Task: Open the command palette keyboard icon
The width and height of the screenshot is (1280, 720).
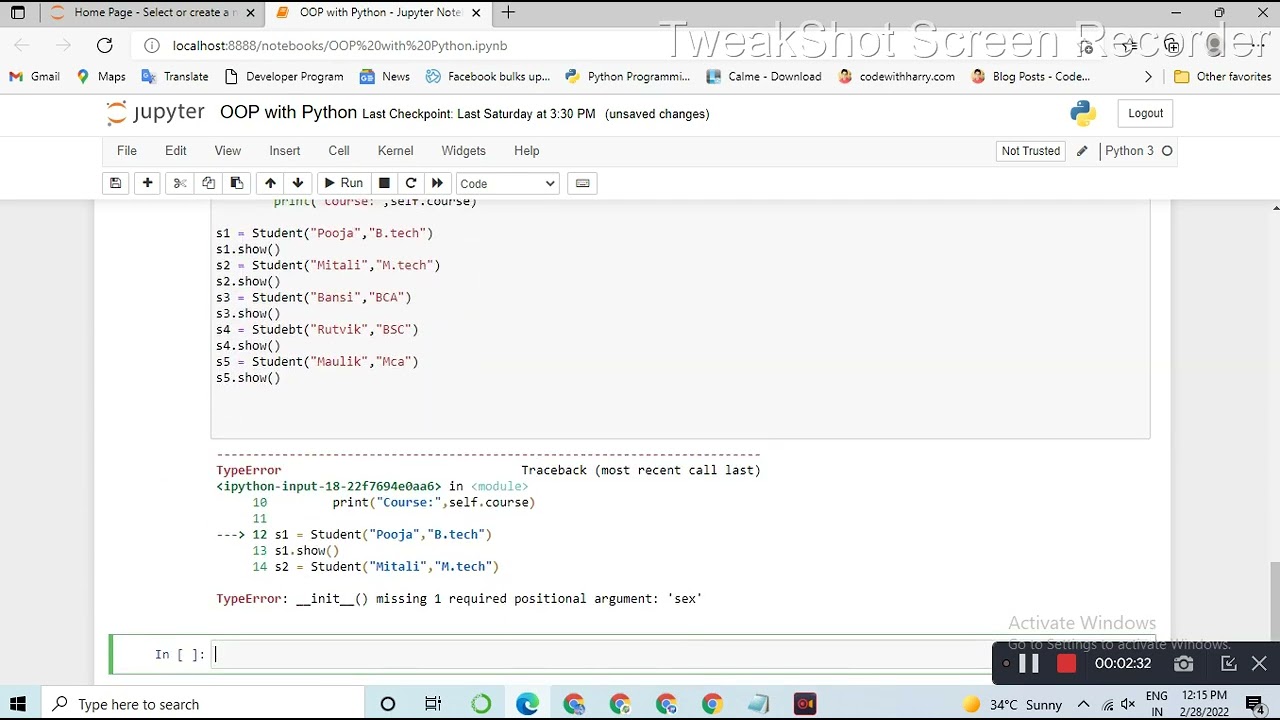Action: [x=583, y=183]
